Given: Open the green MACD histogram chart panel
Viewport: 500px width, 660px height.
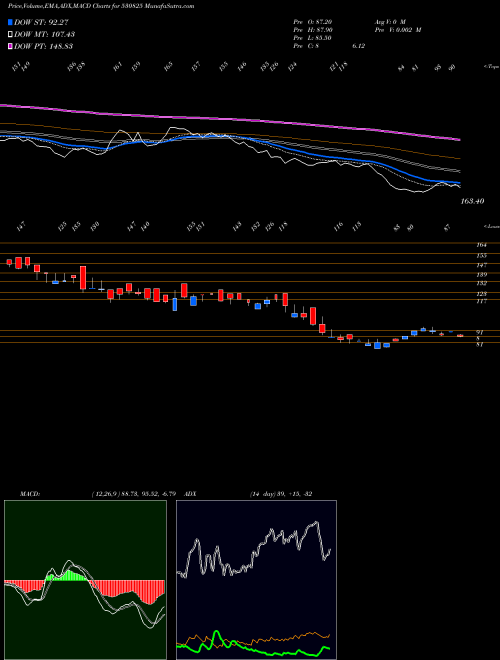Looking at the screenshot, I should click(85, 580).
